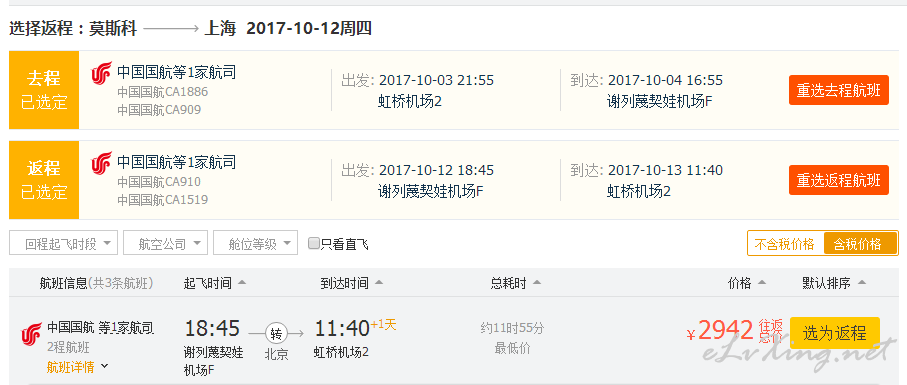Sort by arrival time arrow (到达时间)
The image size is (907, 385).
point(379,283)
